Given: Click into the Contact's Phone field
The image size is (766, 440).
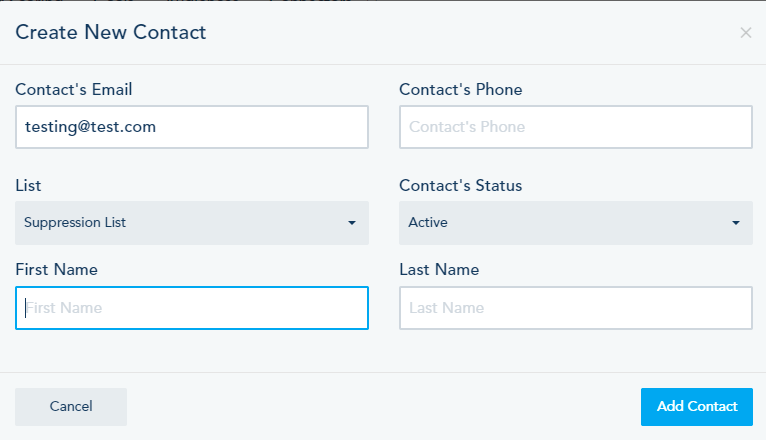Looking at the screenshot, I should pyautogui.click(x=575, y=127).
